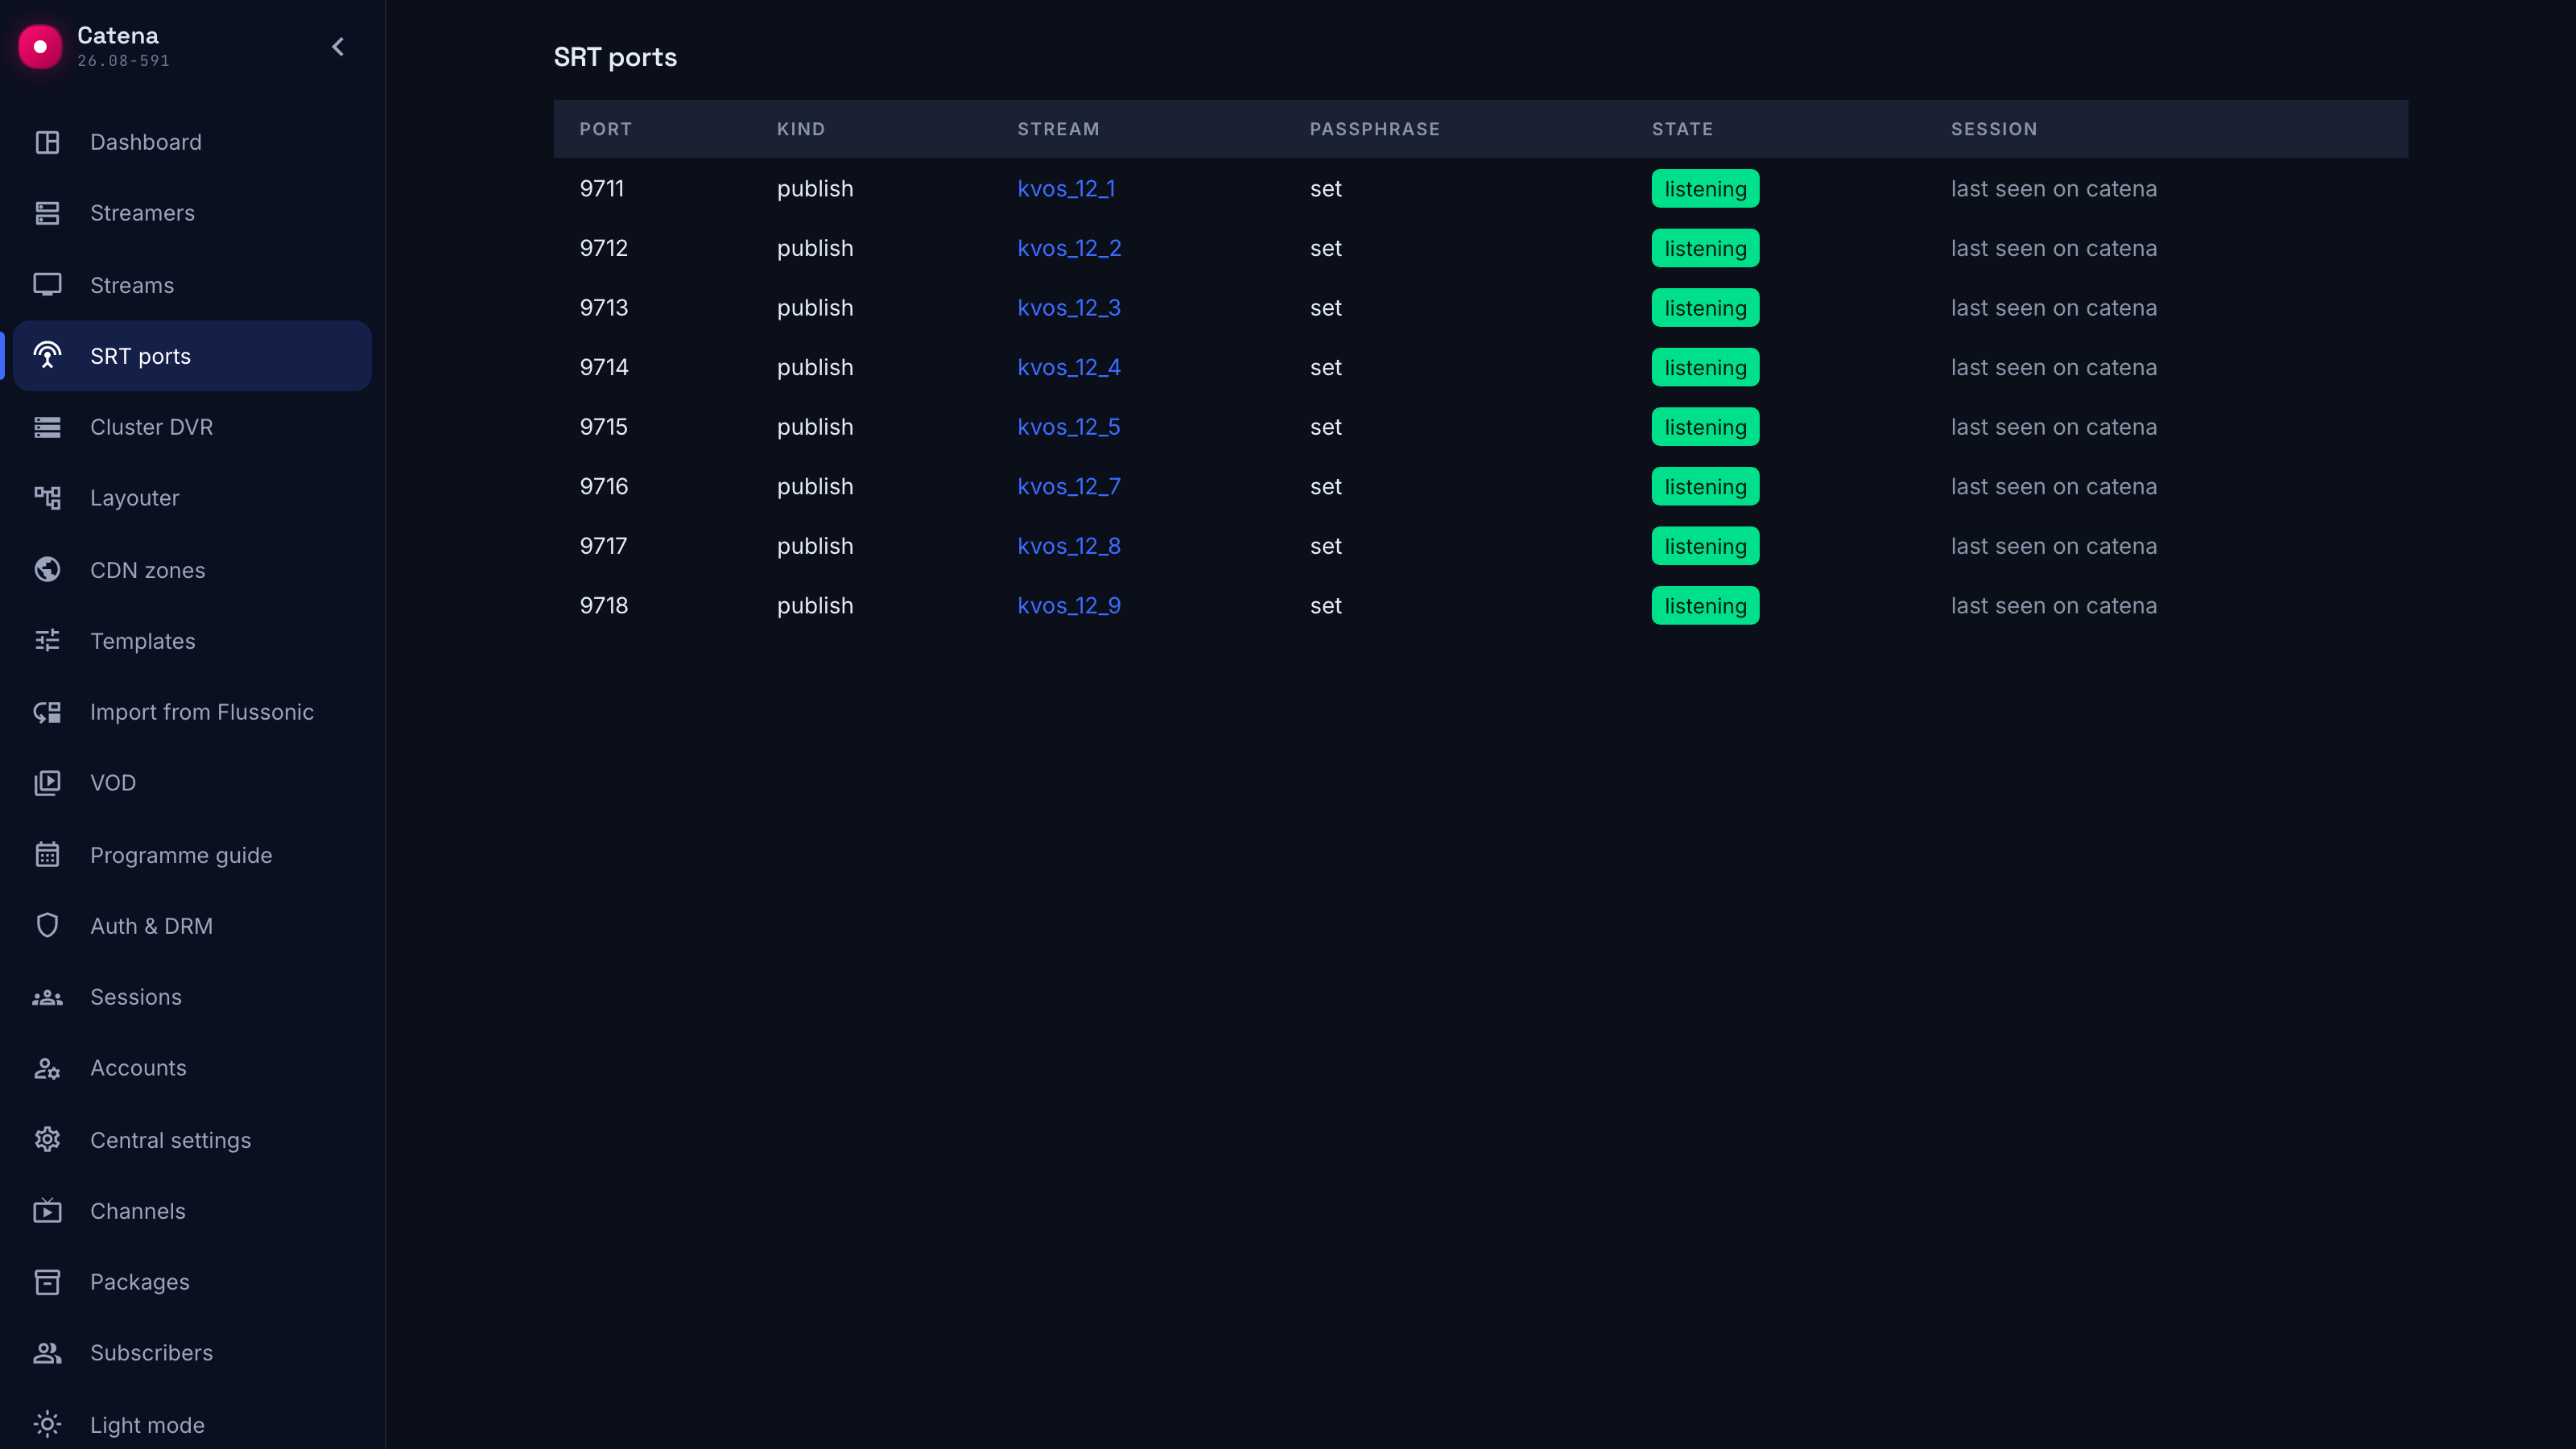This screenshot has width=2576, height=1449.
Task: Open the kvos_12_4 stream link
Action: click(1069, 367)
